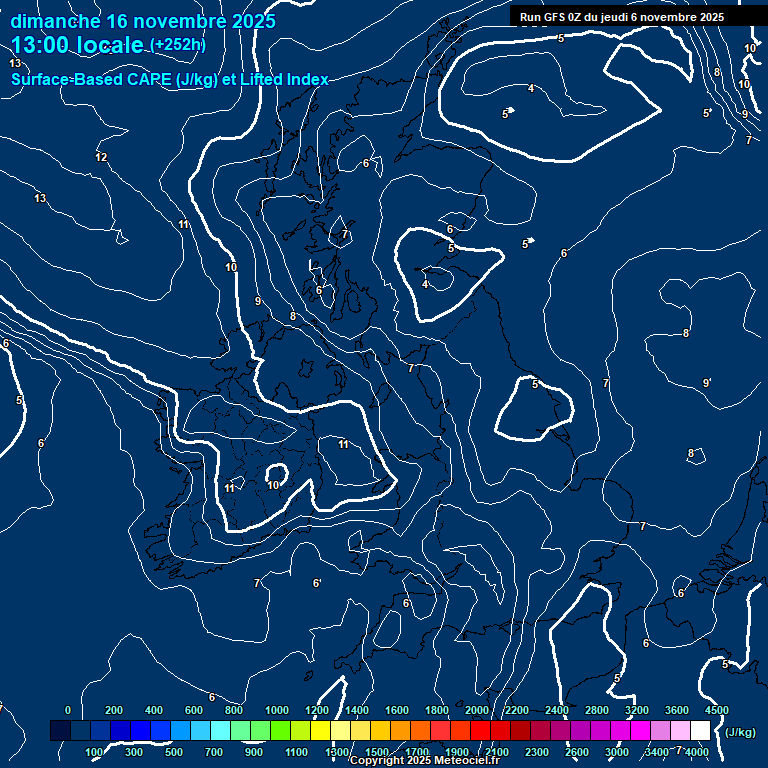Click the legend value '900'

(254, 752)
